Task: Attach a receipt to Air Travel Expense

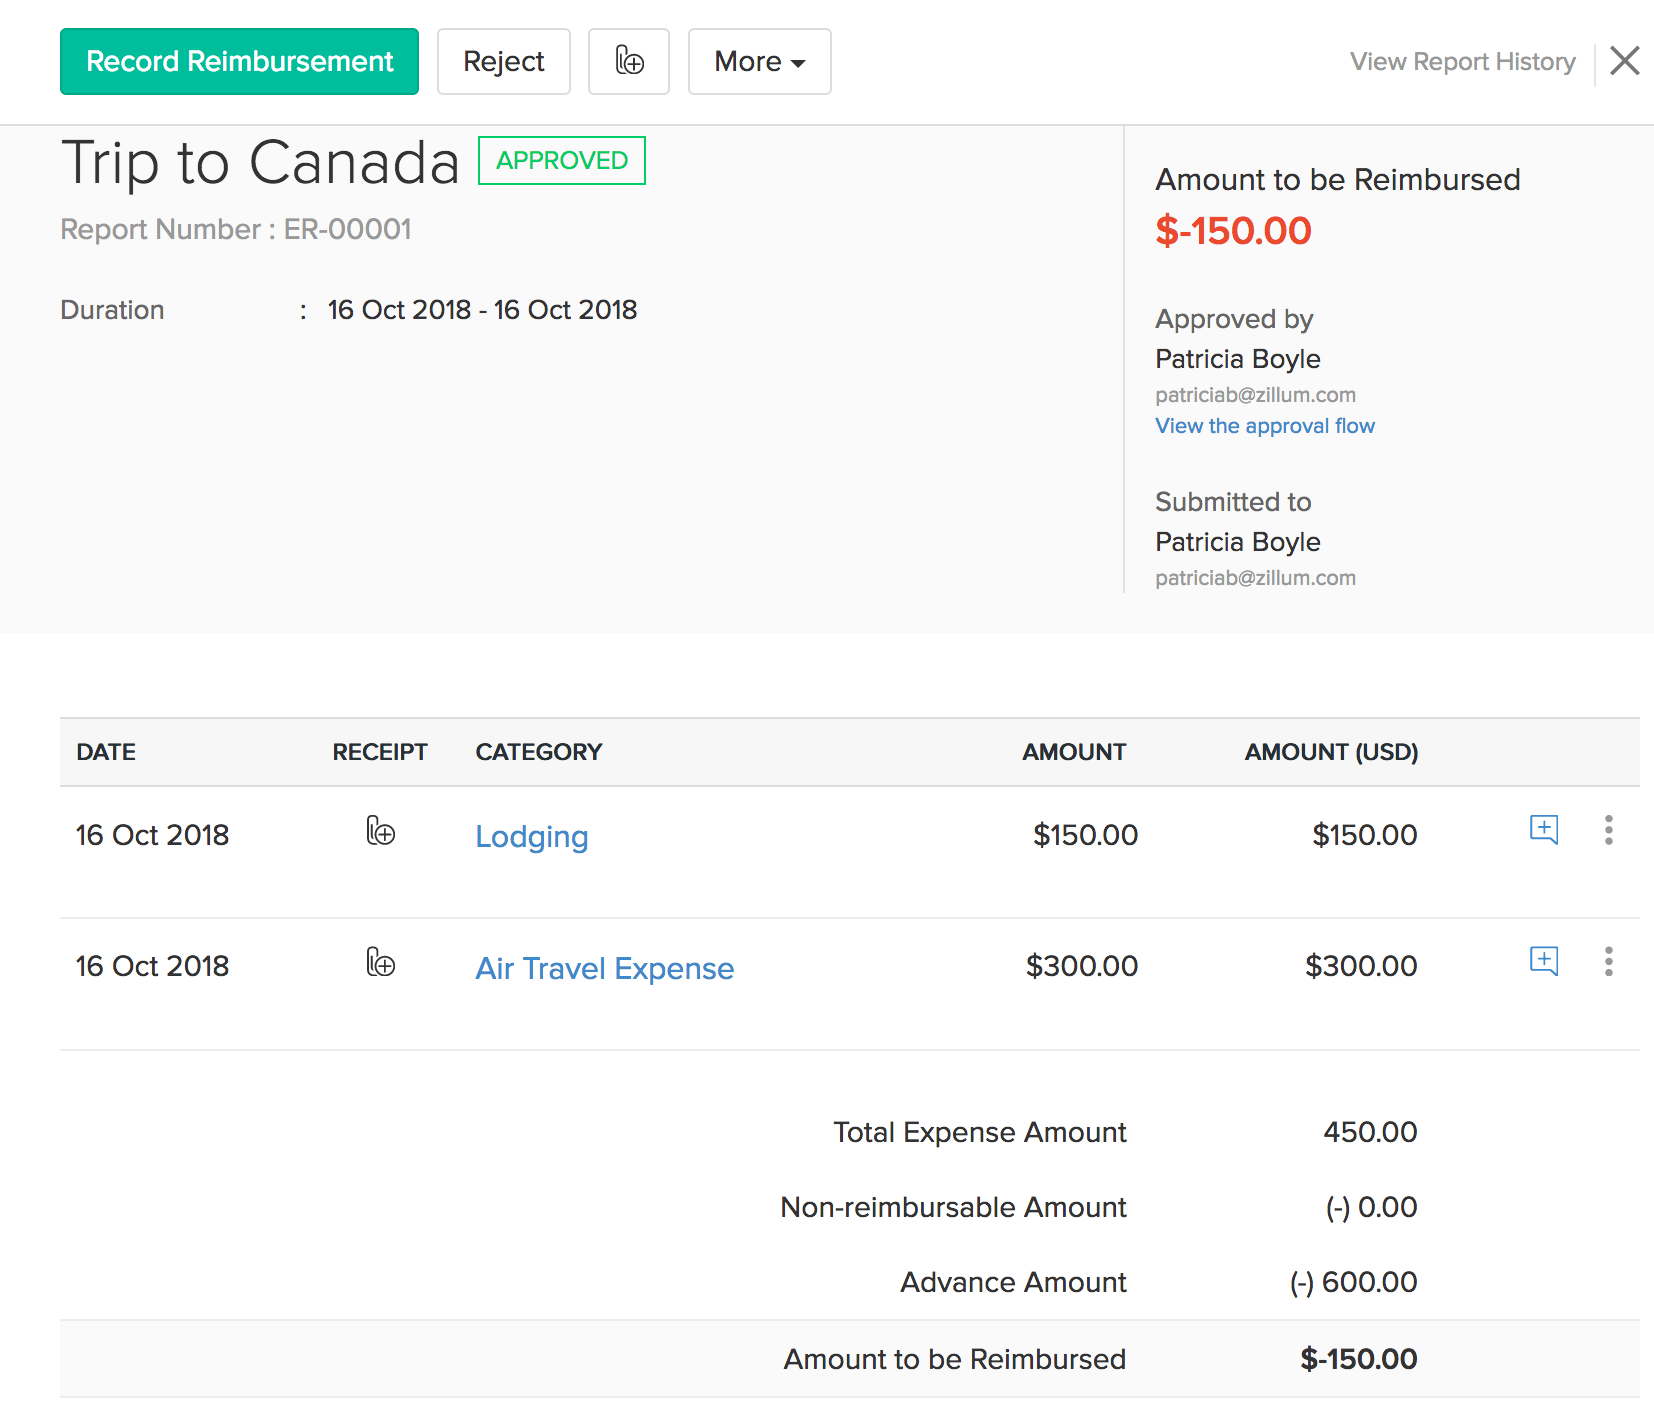Action: click(380, 963)
